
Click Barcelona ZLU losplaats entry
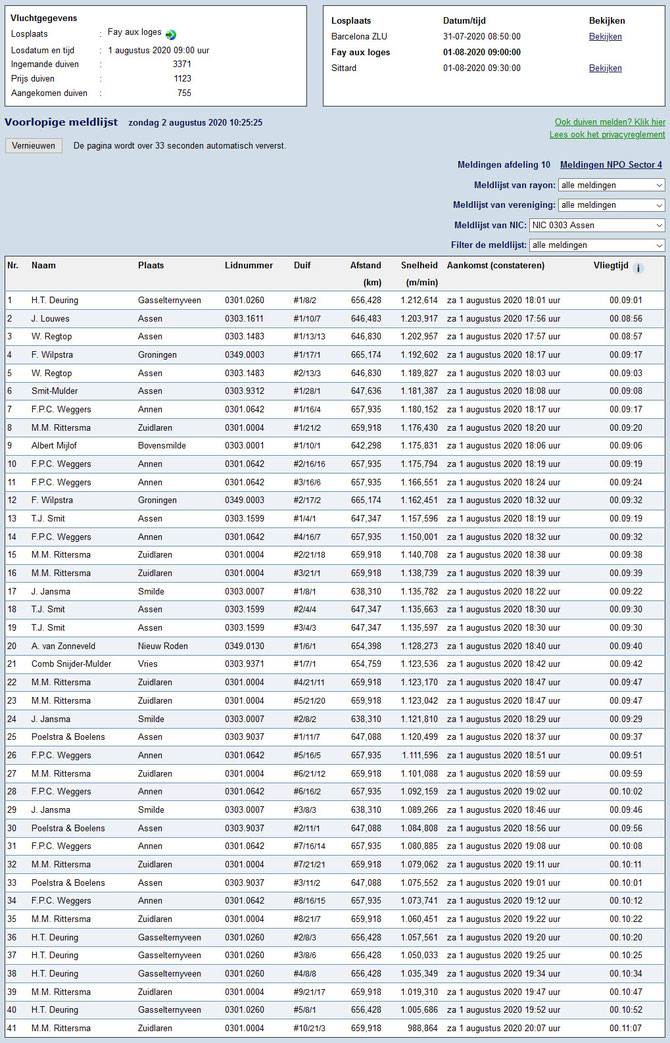pos(359,37)
